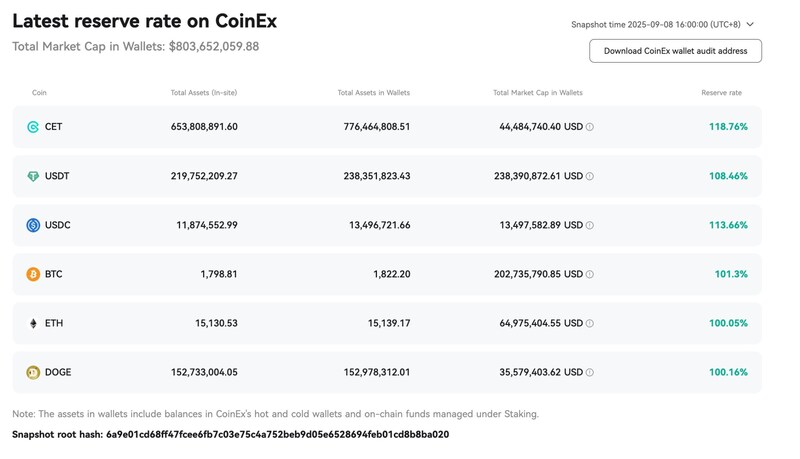Click the CET coin logo icon
Viewport: 800px width, 459px height.
pos(33,127)
